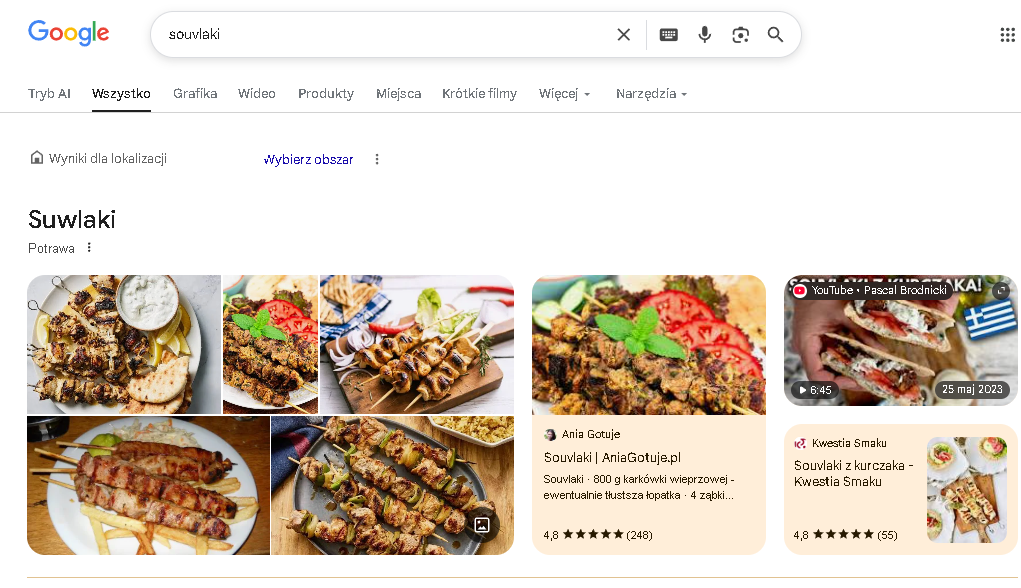Switch to the Tryb AI tab
1021x588 pixels.
(49, 94)
